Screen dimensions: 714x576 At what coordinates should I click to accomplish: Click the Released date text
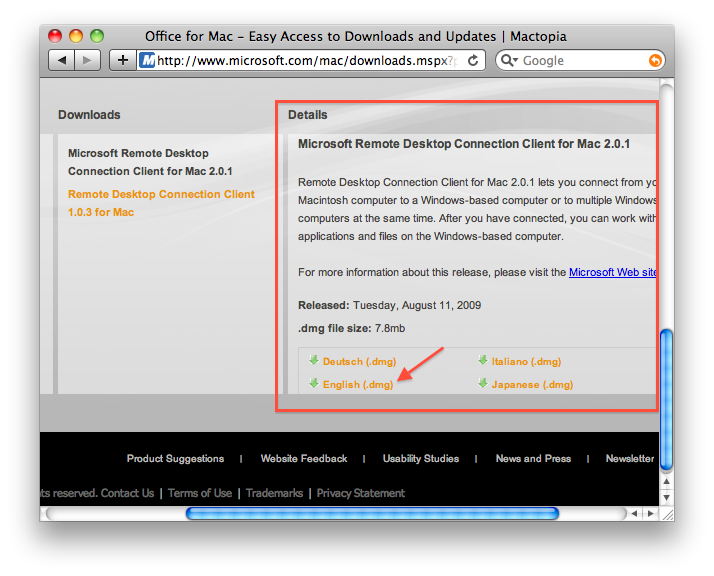(390, 305)
